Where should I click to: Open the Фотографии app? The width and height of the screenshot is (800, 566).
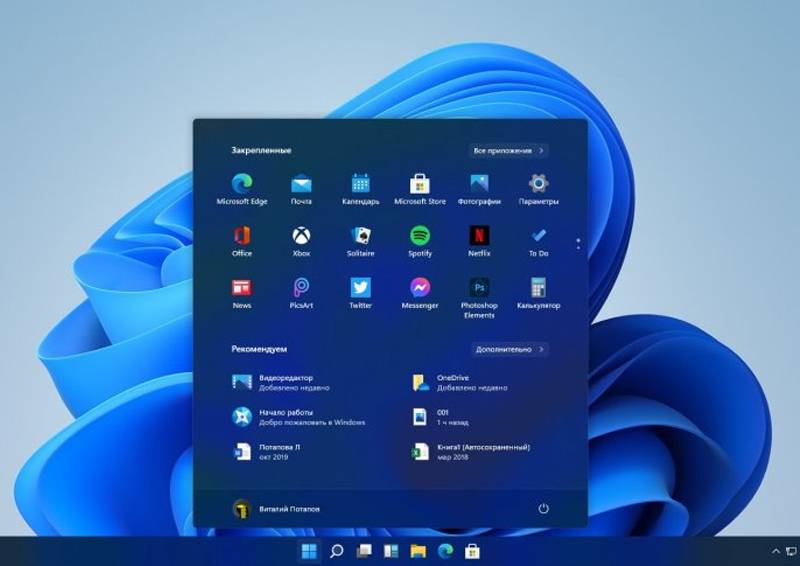tap(479, 189)
